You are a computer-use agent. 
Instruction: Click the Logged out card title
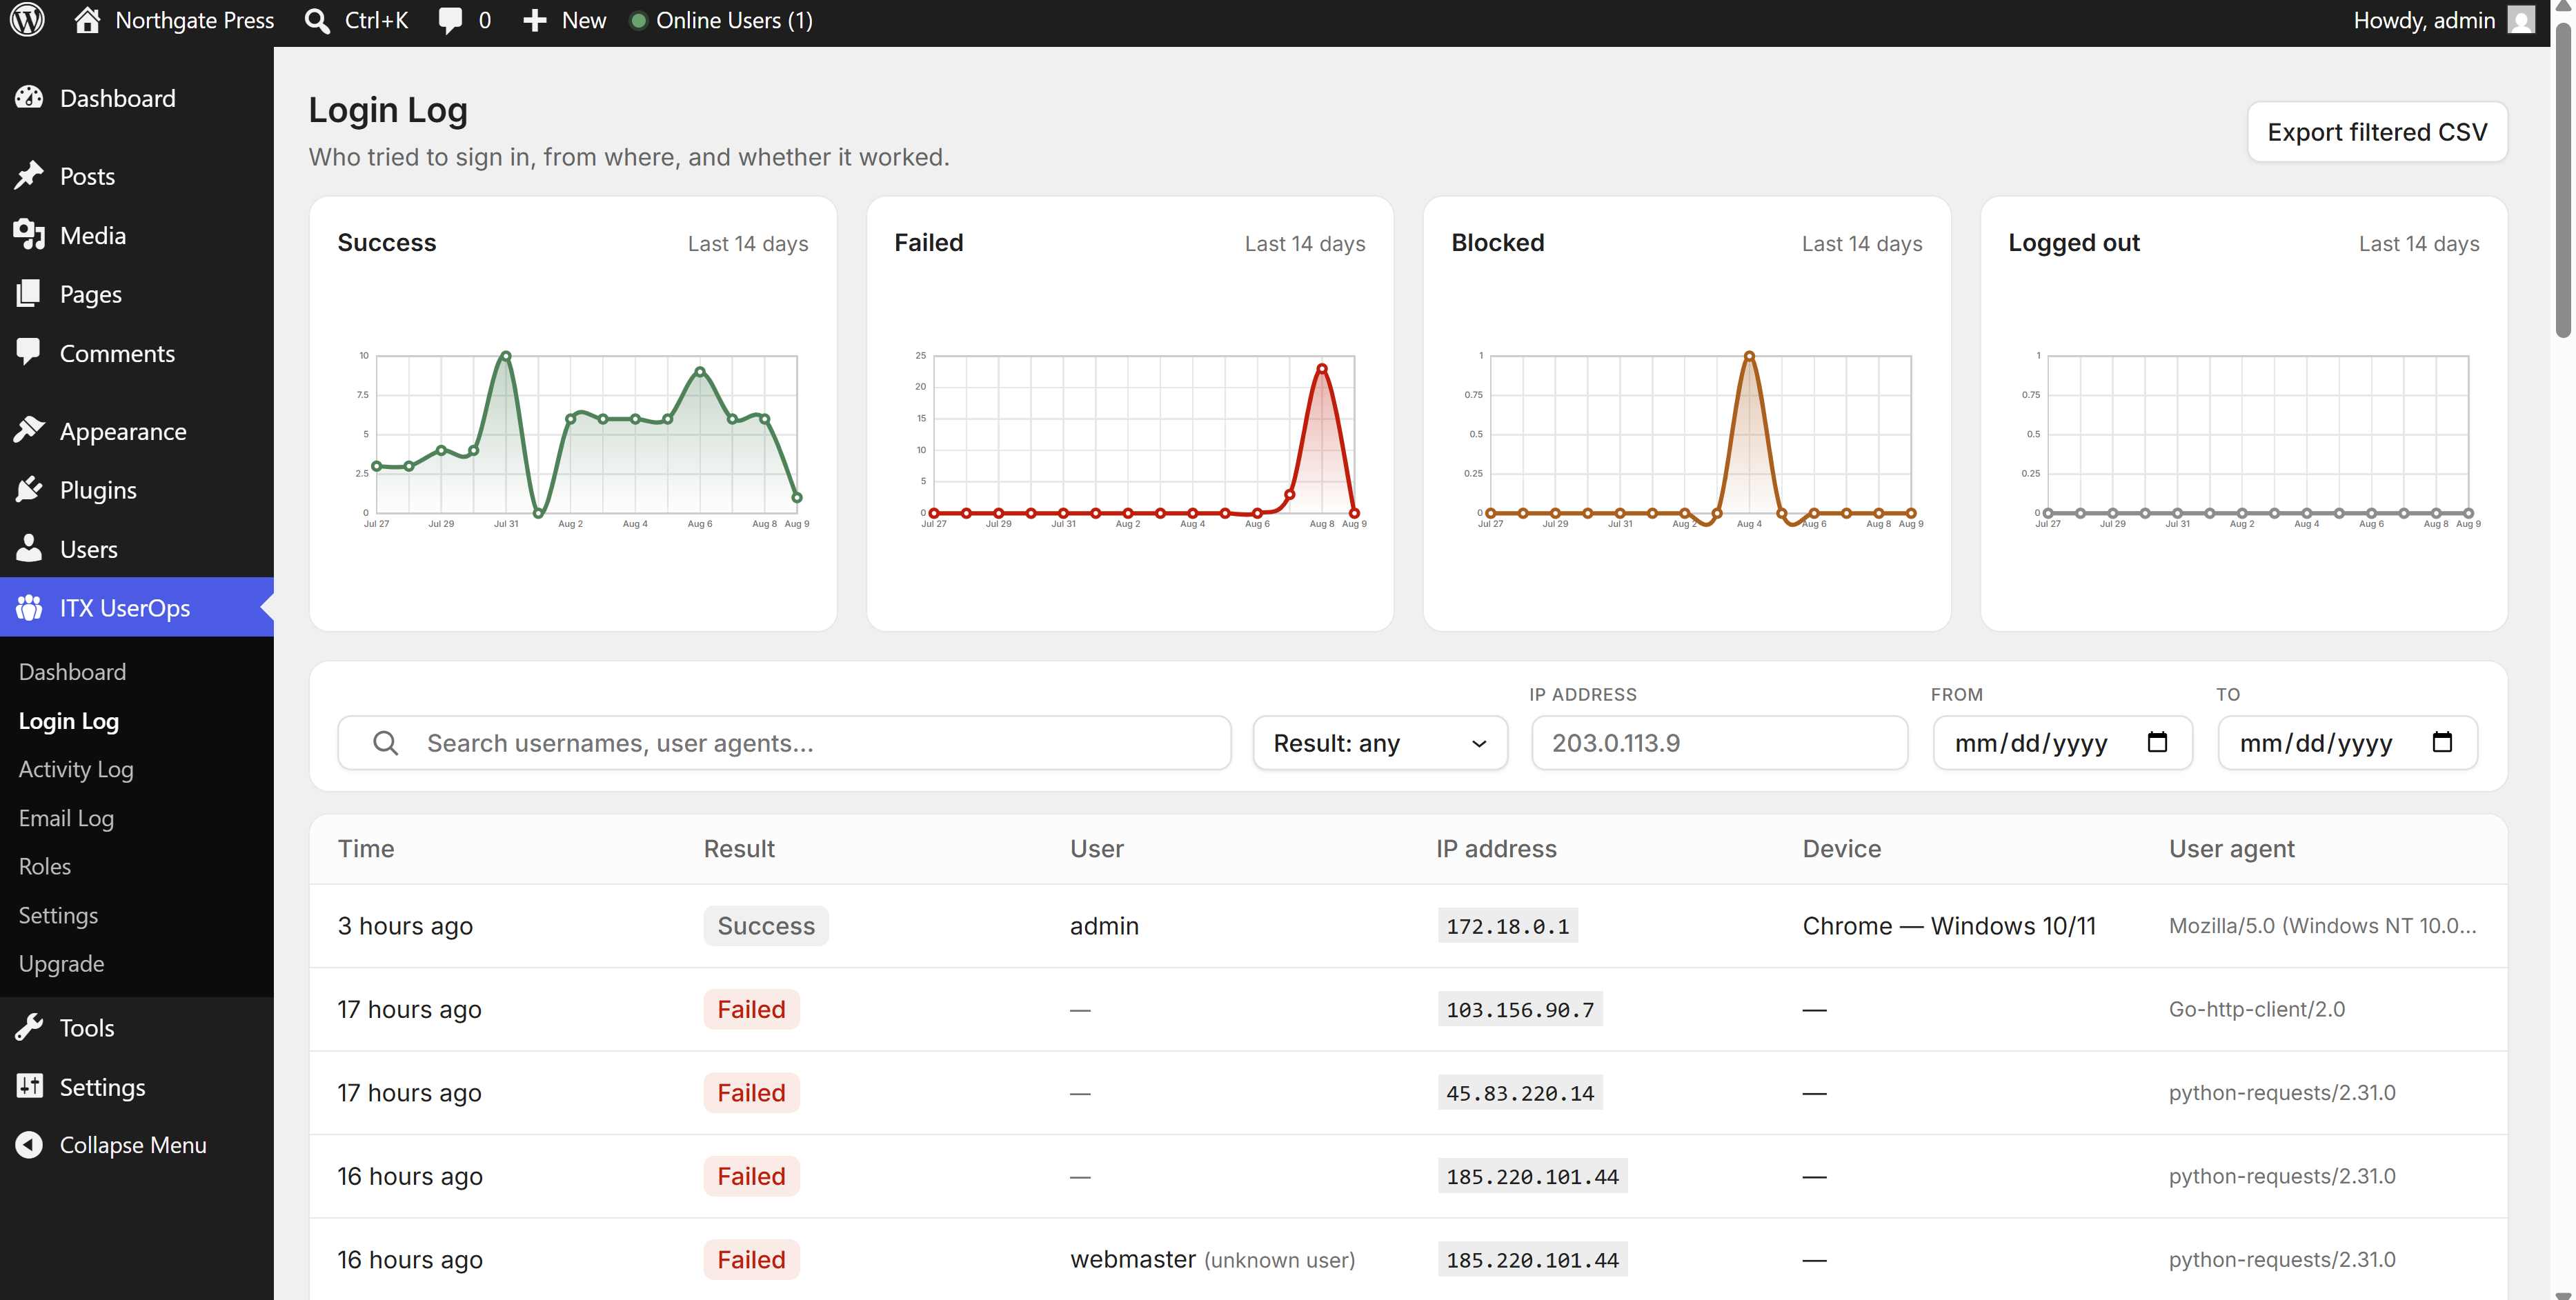[2073, 243]
